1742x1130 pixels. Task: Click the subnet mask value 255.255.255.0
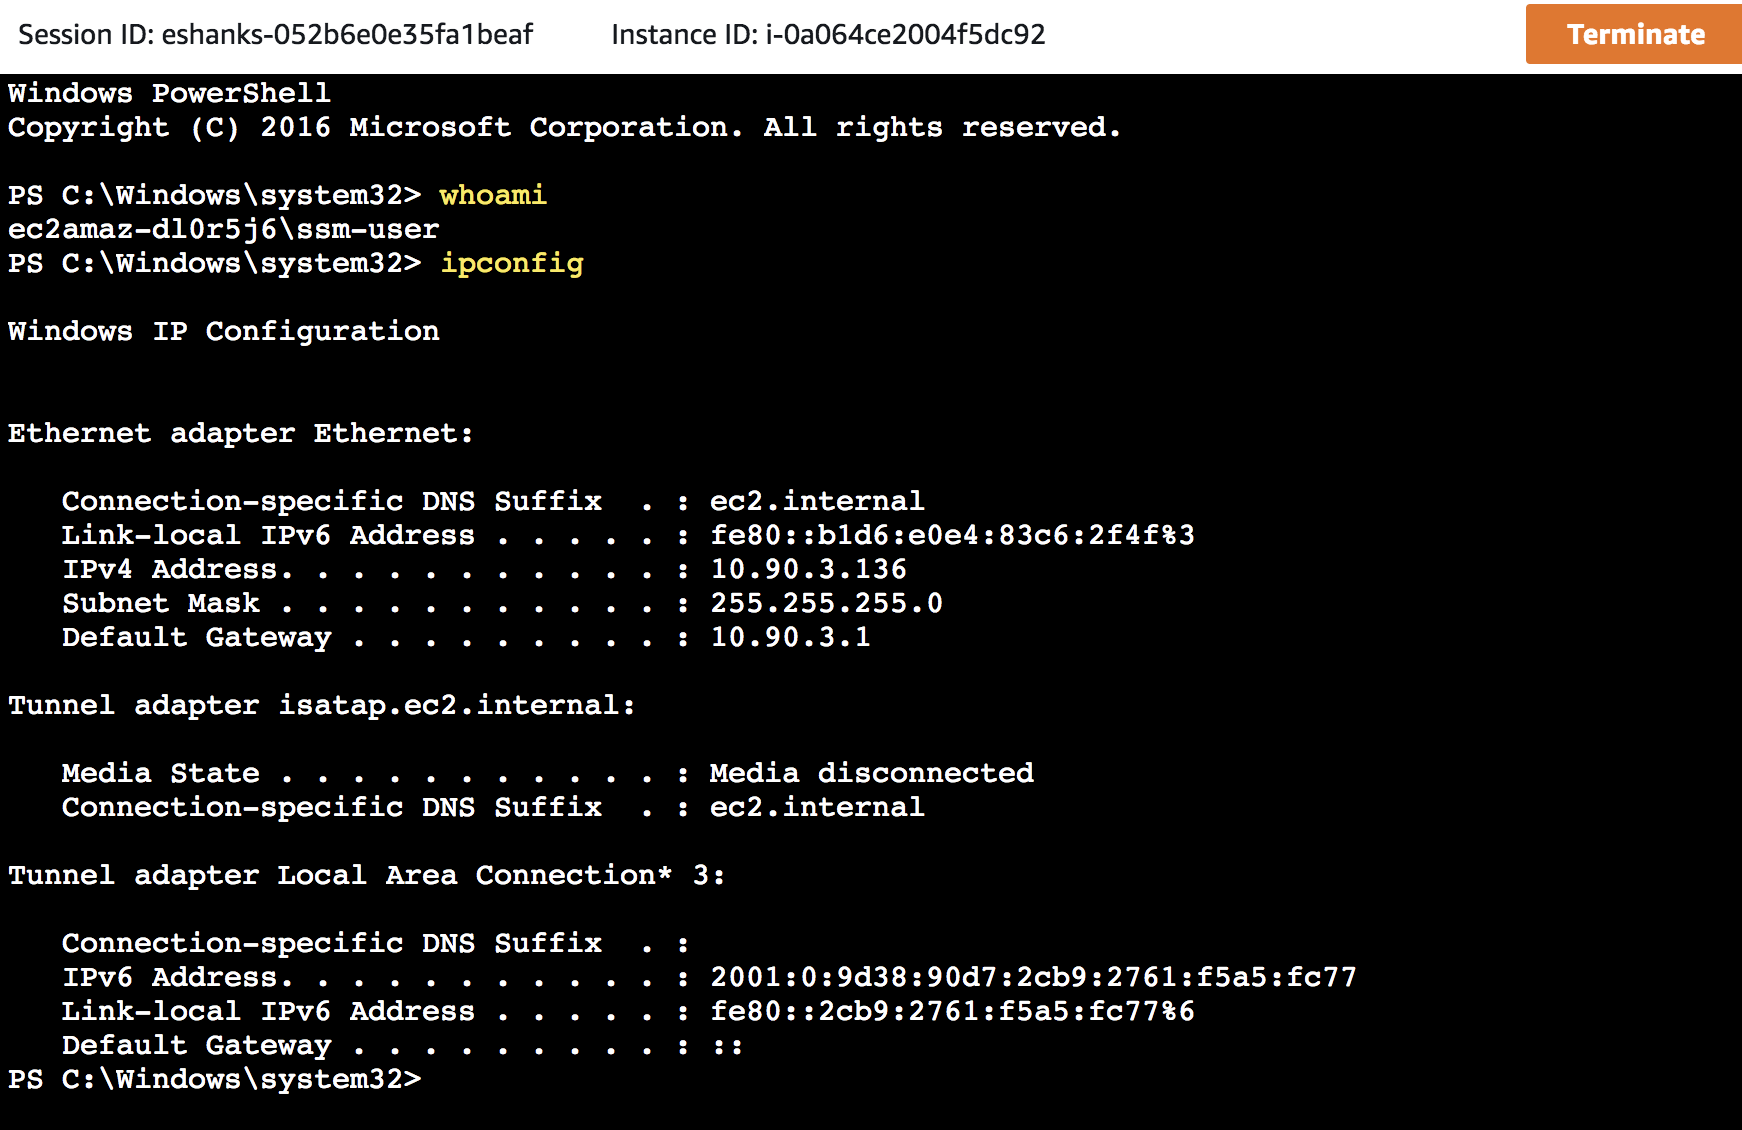(826, 603)
